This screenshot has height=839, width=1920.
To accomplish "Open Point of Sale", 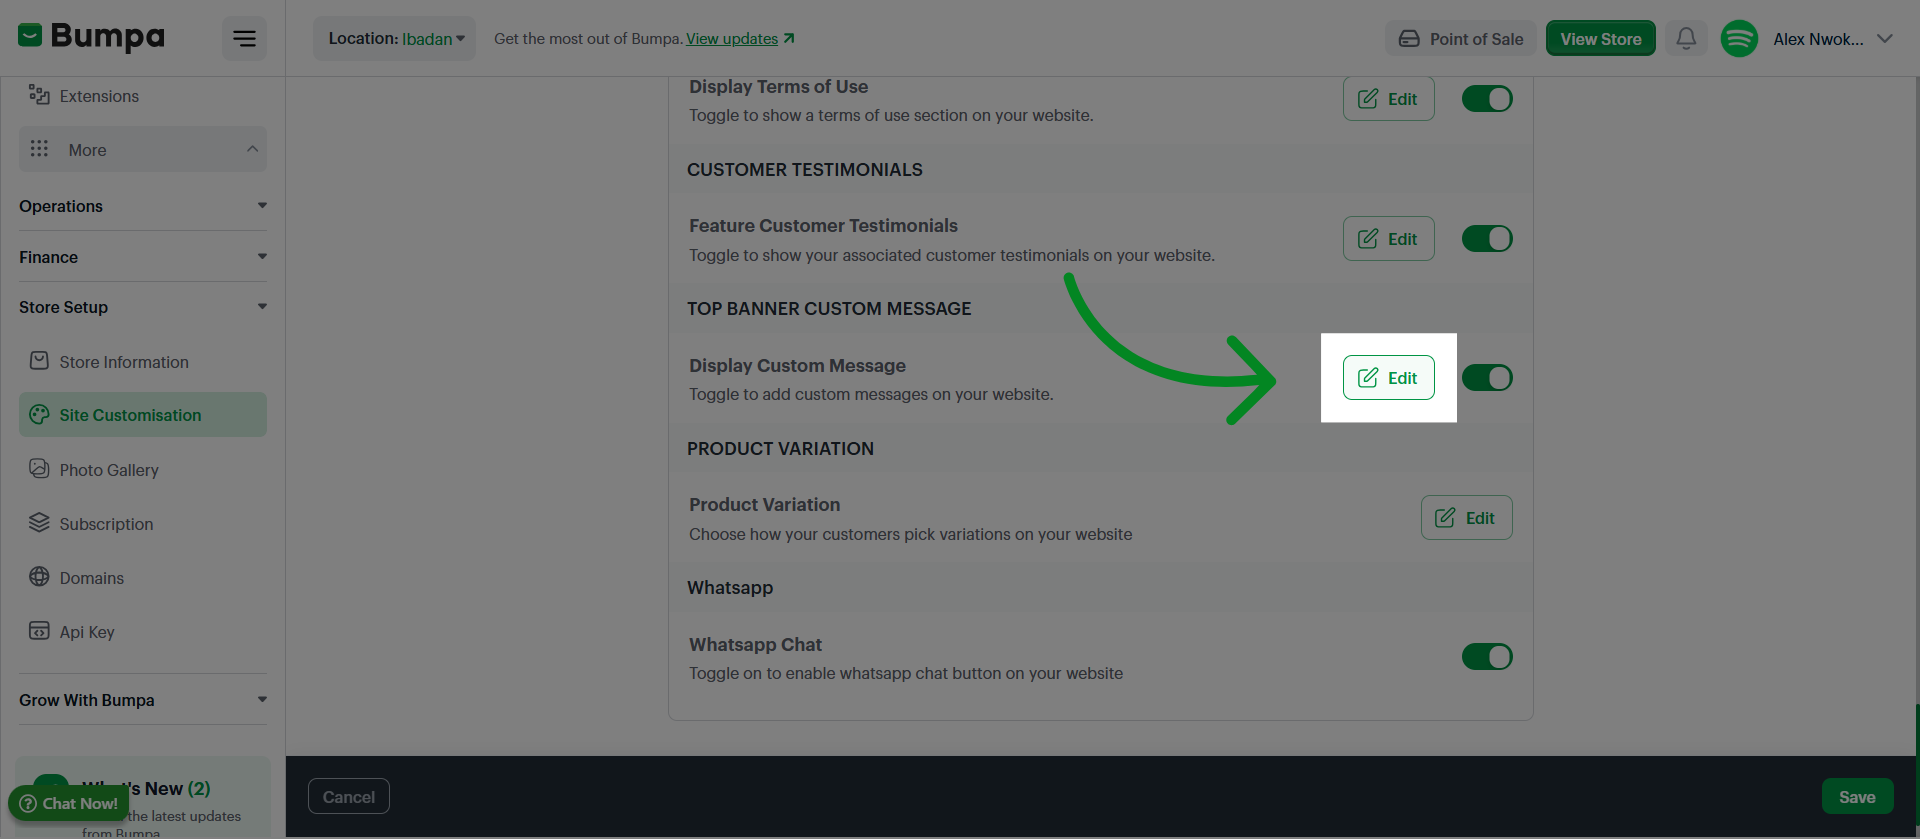I will [x=1461, y=39].
